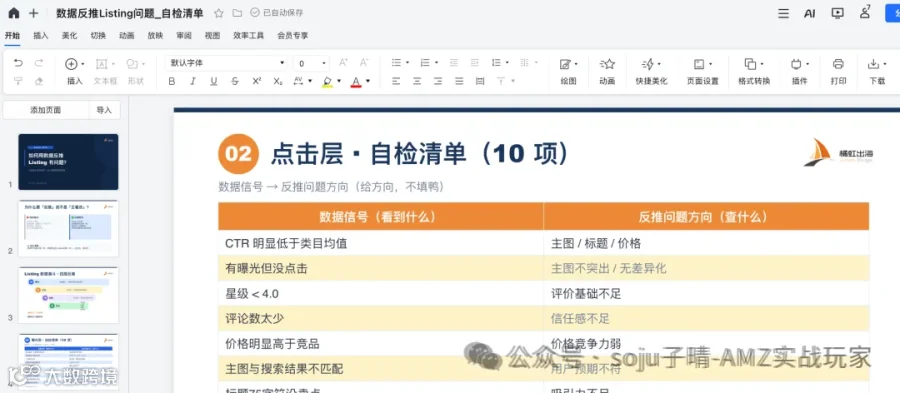Switch to the 开始 tab
The height and width of the screenshot is (393, 900).
[12, 36]
